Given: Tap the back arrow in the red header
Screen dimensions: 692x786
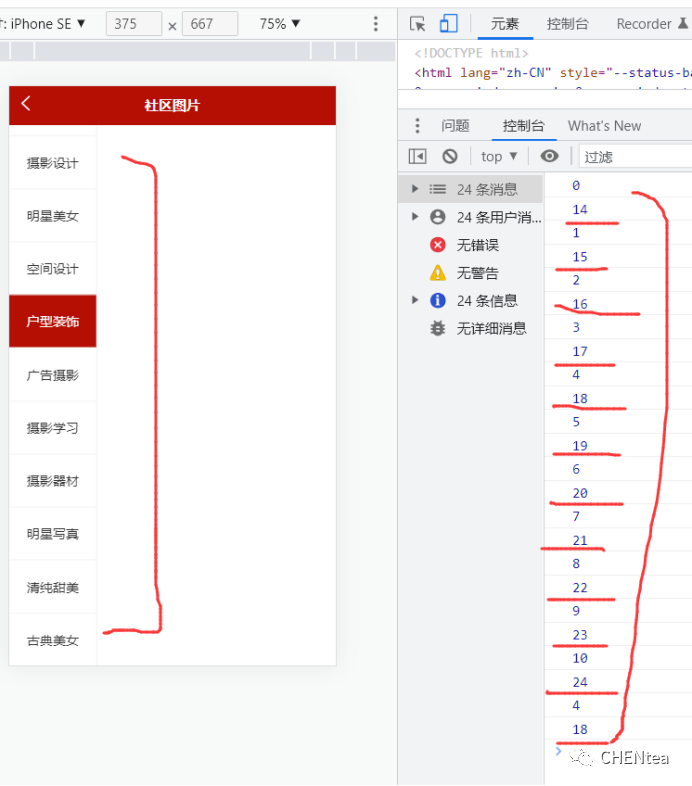Looking at the screenshot, I should pos(26,104).
